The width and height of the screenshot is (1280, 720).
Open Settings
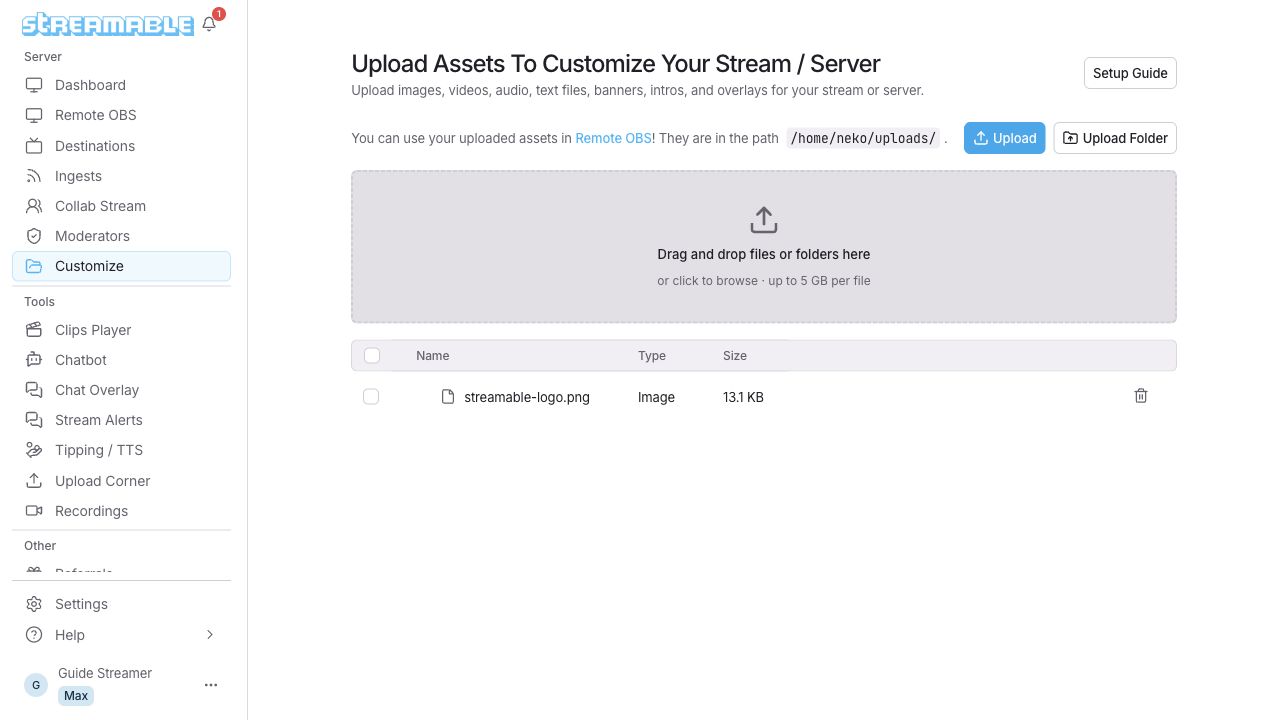point(122,604)
